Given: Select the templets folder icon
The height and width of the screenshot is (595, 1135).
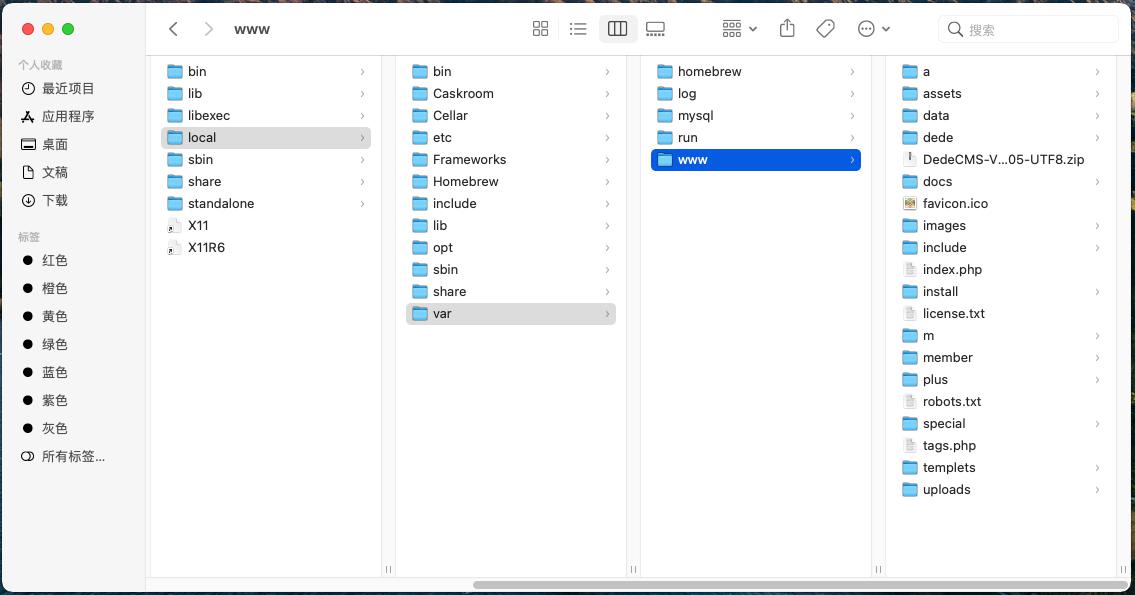Looking at the screenshot, I should click(x=910, y=468).
